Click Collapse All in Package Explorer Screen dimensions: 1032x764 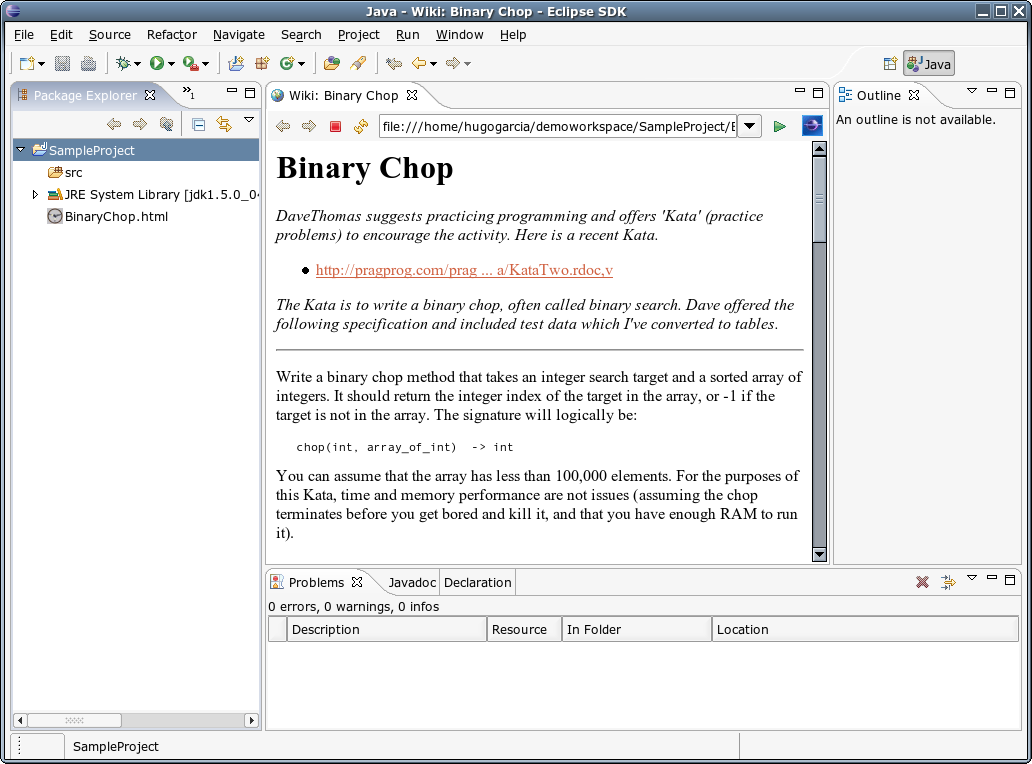pos(198,125)
